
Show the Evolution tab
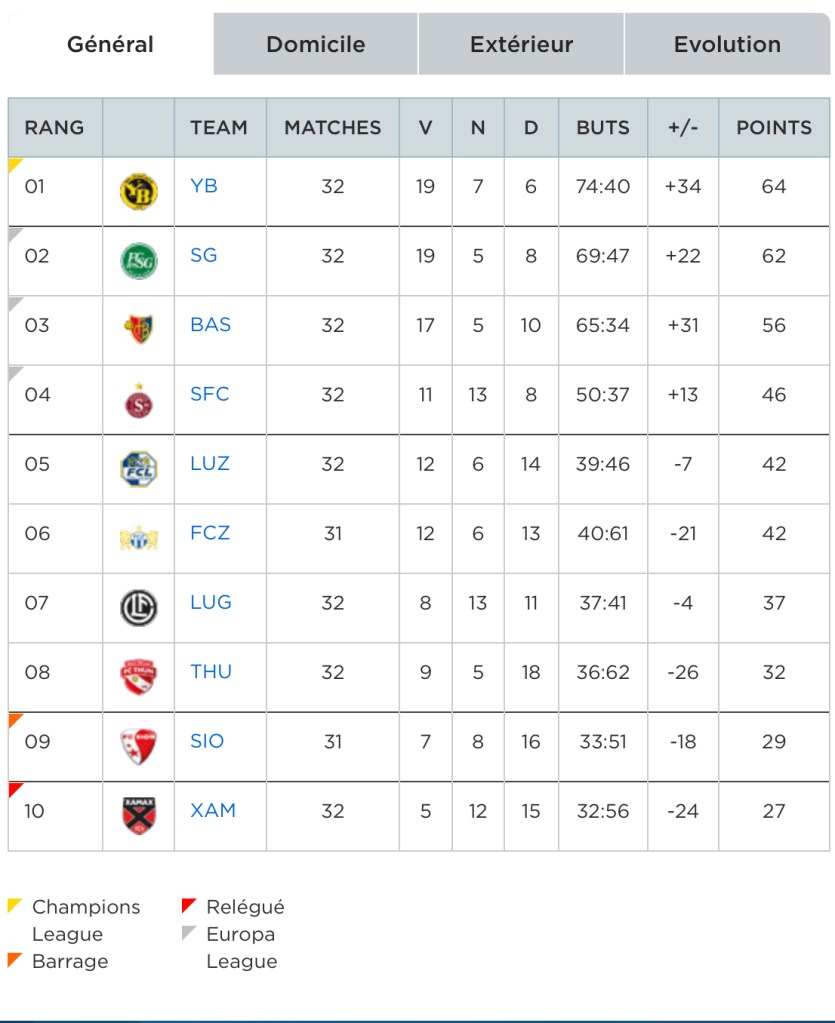(727, 45)
